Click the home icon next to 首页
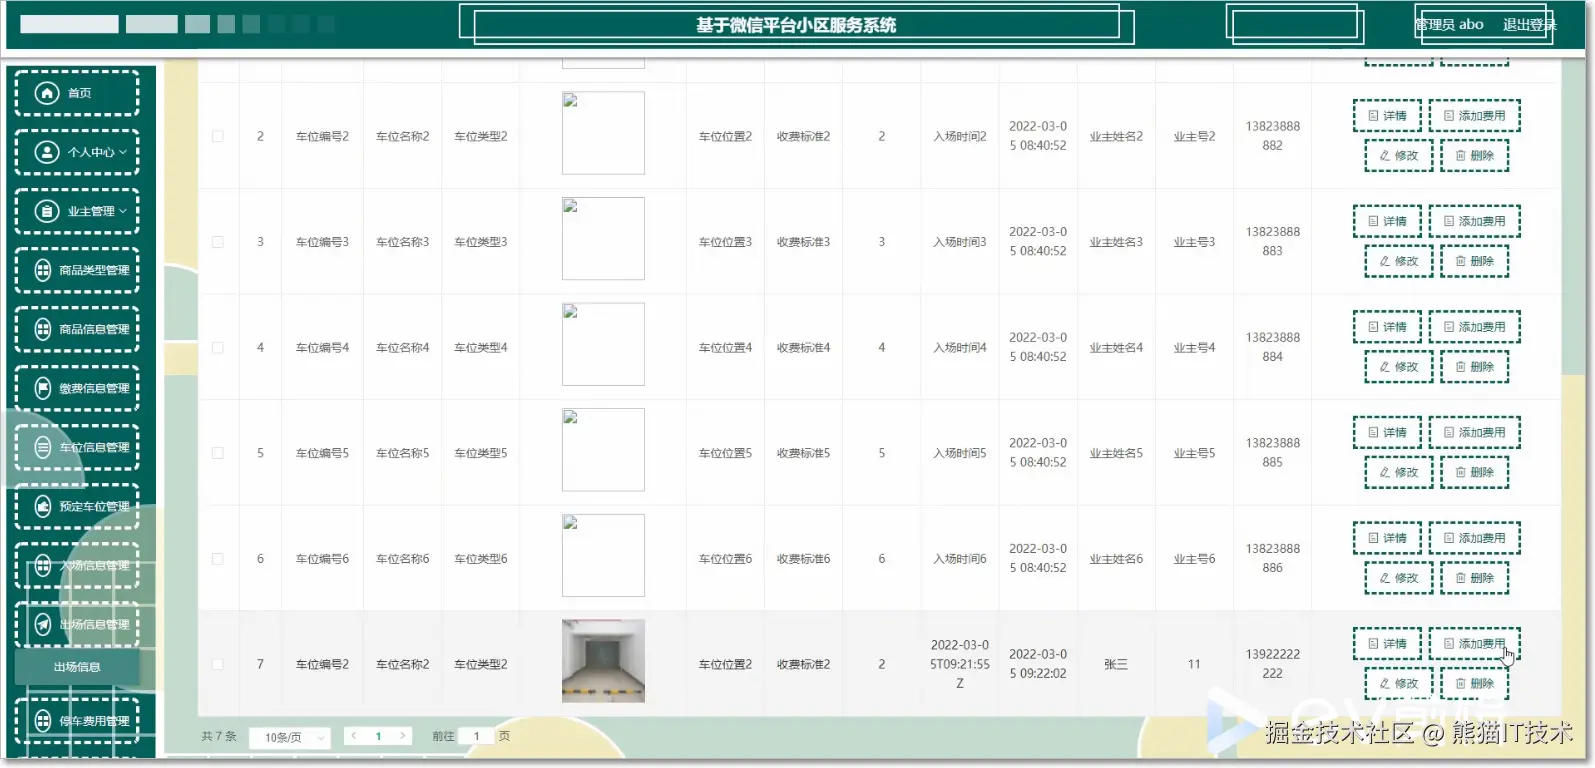Viewport: 1595px width, 768px height. [x=47, y=93]
